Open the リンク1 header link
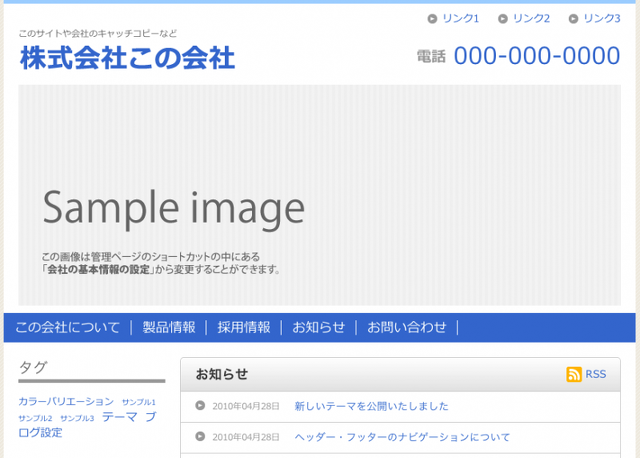640x458 pixels. 461,19
